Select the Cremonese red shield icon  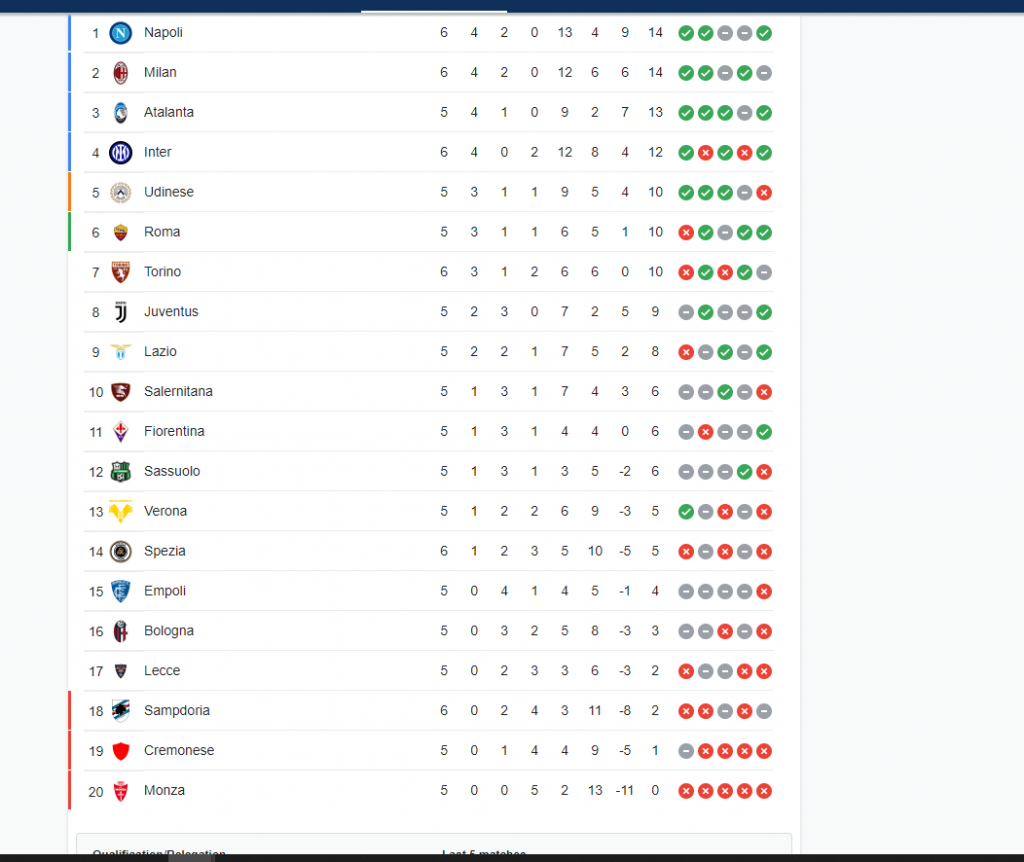120,750
